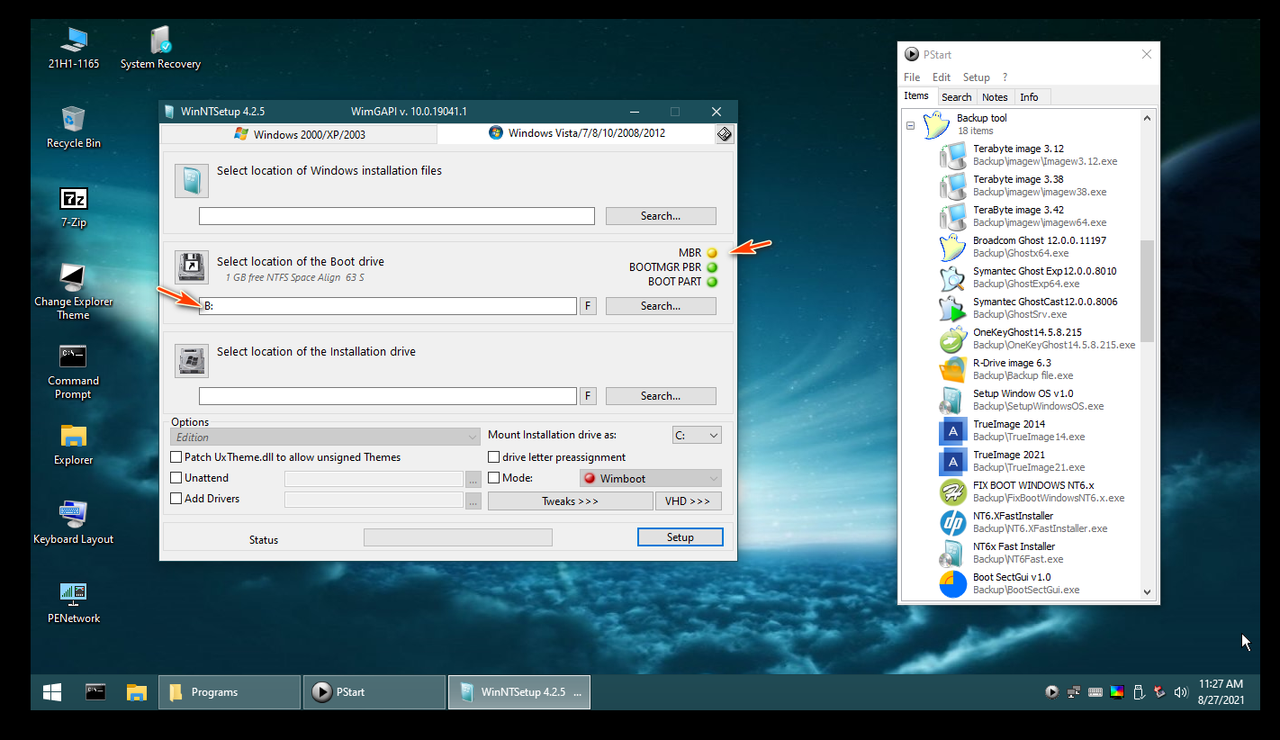
Task: Click the MBR yellow status indicator
Action: coord(712,253)
